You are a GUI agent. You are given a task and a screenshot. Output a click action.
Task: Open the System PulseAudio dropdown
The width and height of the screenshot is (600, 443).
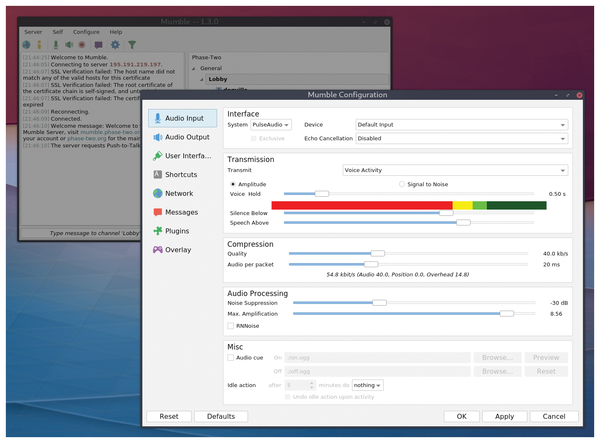271,125
